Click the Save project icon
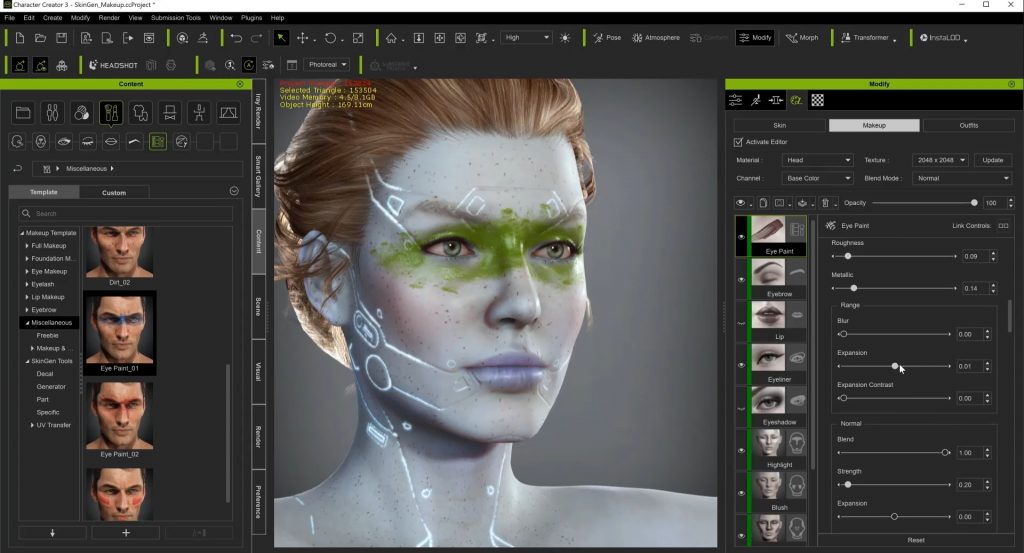1024x553 pixels. [x=62, y=38]
